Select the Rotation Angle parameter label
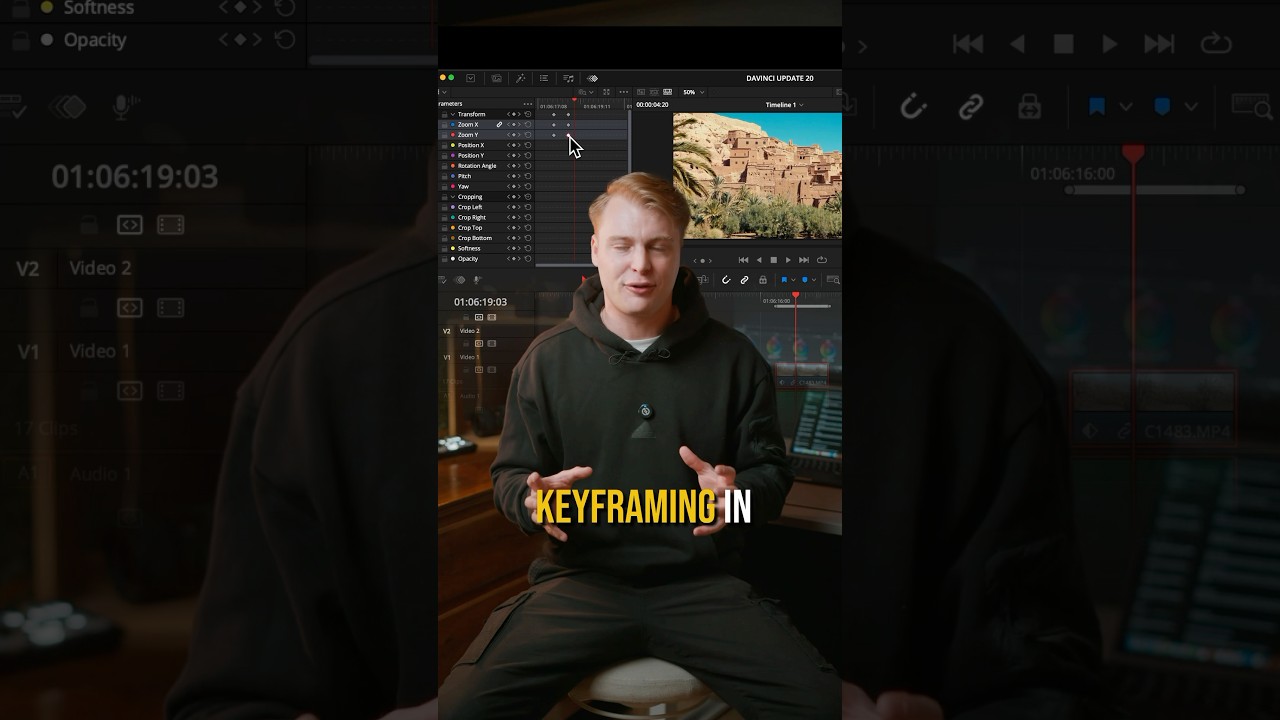The image size is (1280, 720). point(477,166)
